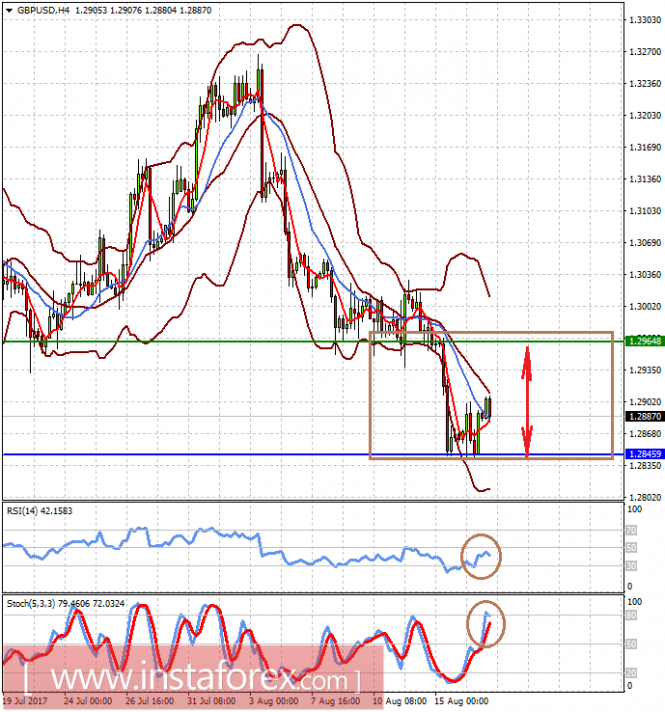Image resolution: width=665 pixels, height=712 pixels.
Task: Select the 80 level on Stochastic scale
Action: tap(631, 615)
